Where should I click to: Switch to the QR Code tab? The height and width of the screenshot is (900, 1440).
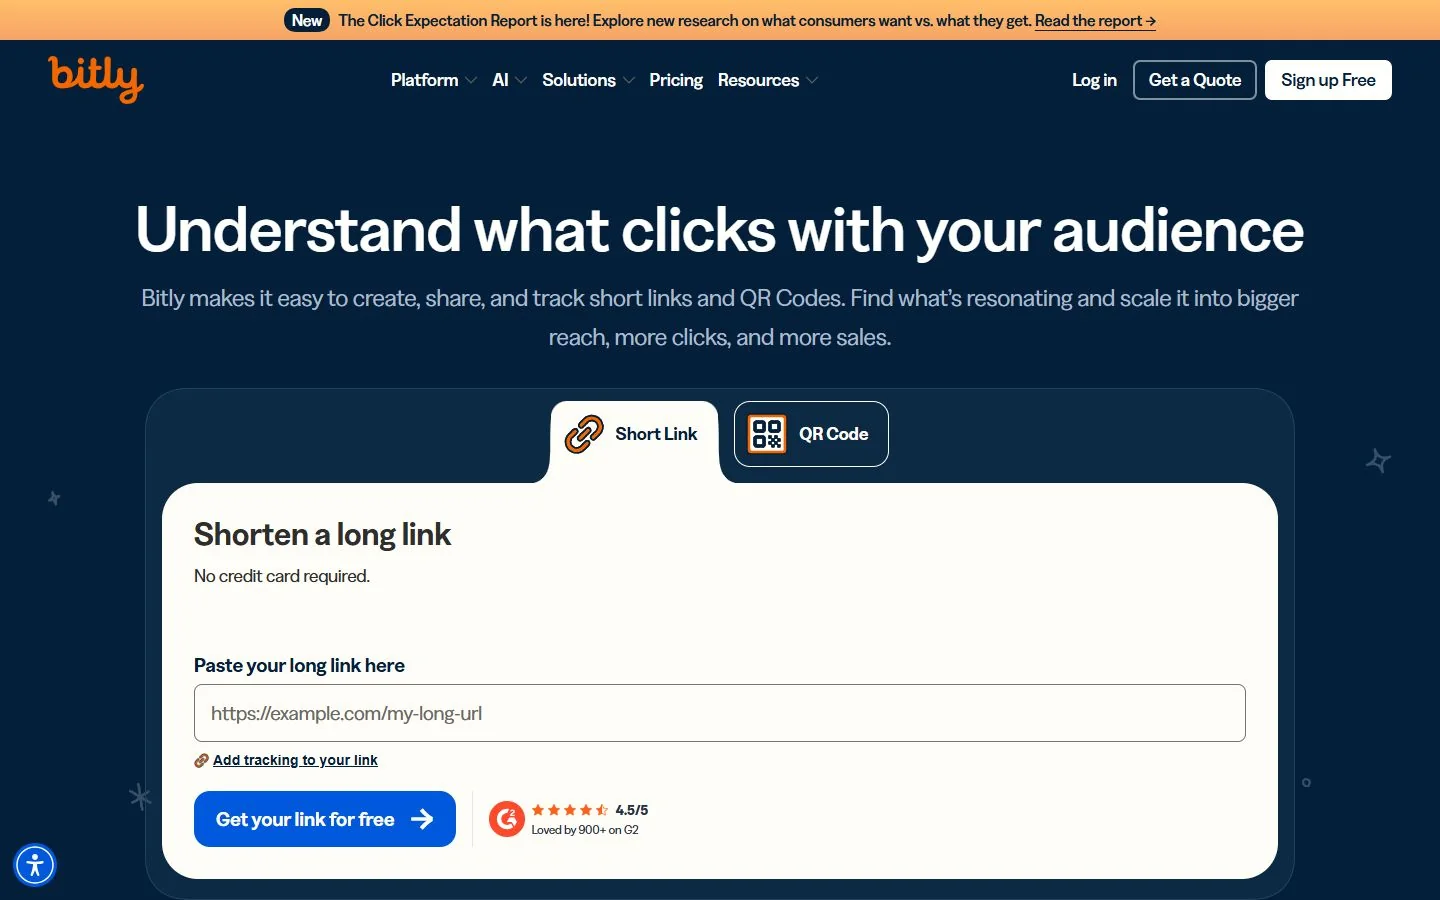click(811, 434)
